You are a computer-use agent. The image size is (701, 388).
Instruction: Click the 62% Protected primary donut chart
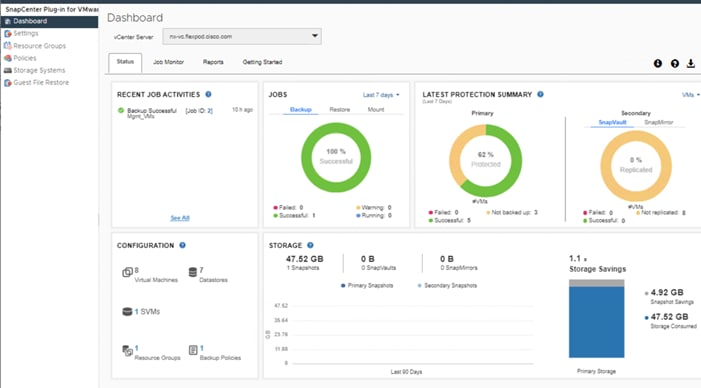pos(486,160)
